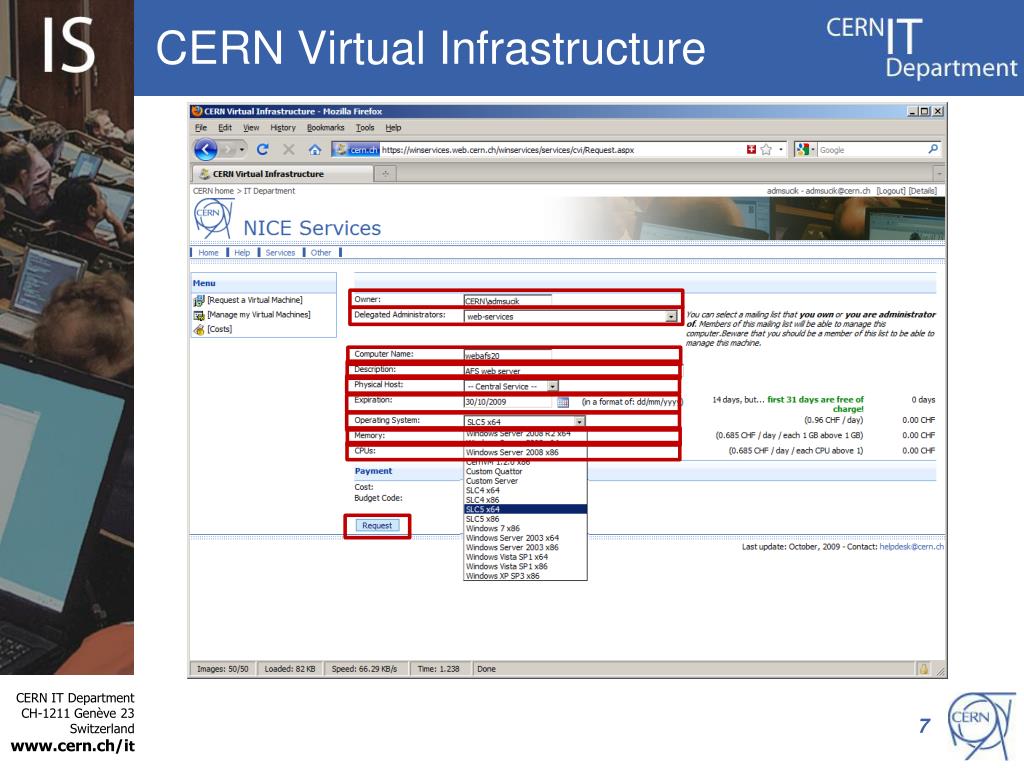
Task: Click the [Details] link
Action: pyautogui.click(x=923, y=191)
